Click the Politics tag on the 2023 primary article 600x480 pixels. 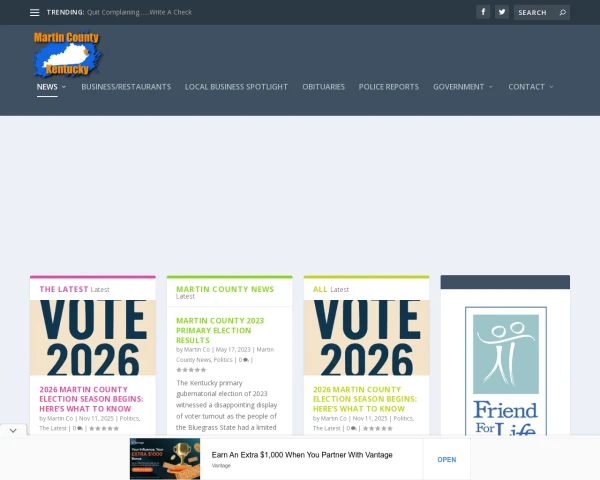pyautogui.click(x=223, y=360)
